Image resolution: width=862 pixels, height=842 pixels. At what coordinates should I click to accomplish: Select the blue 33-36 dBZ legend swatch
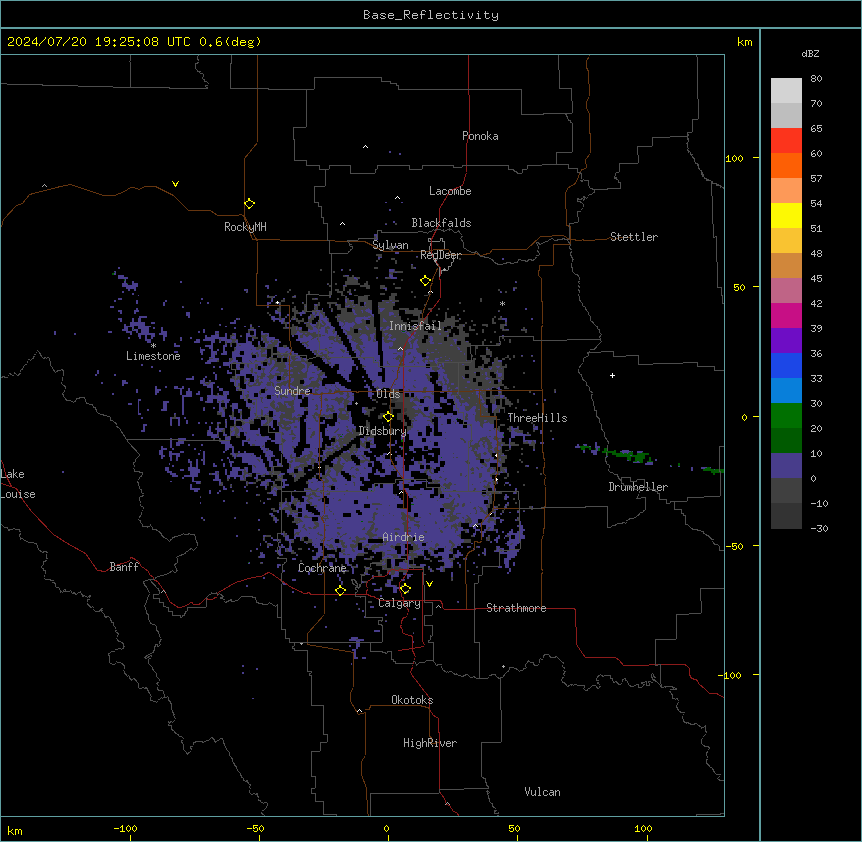pyautogui.click(x=786, y=365)
